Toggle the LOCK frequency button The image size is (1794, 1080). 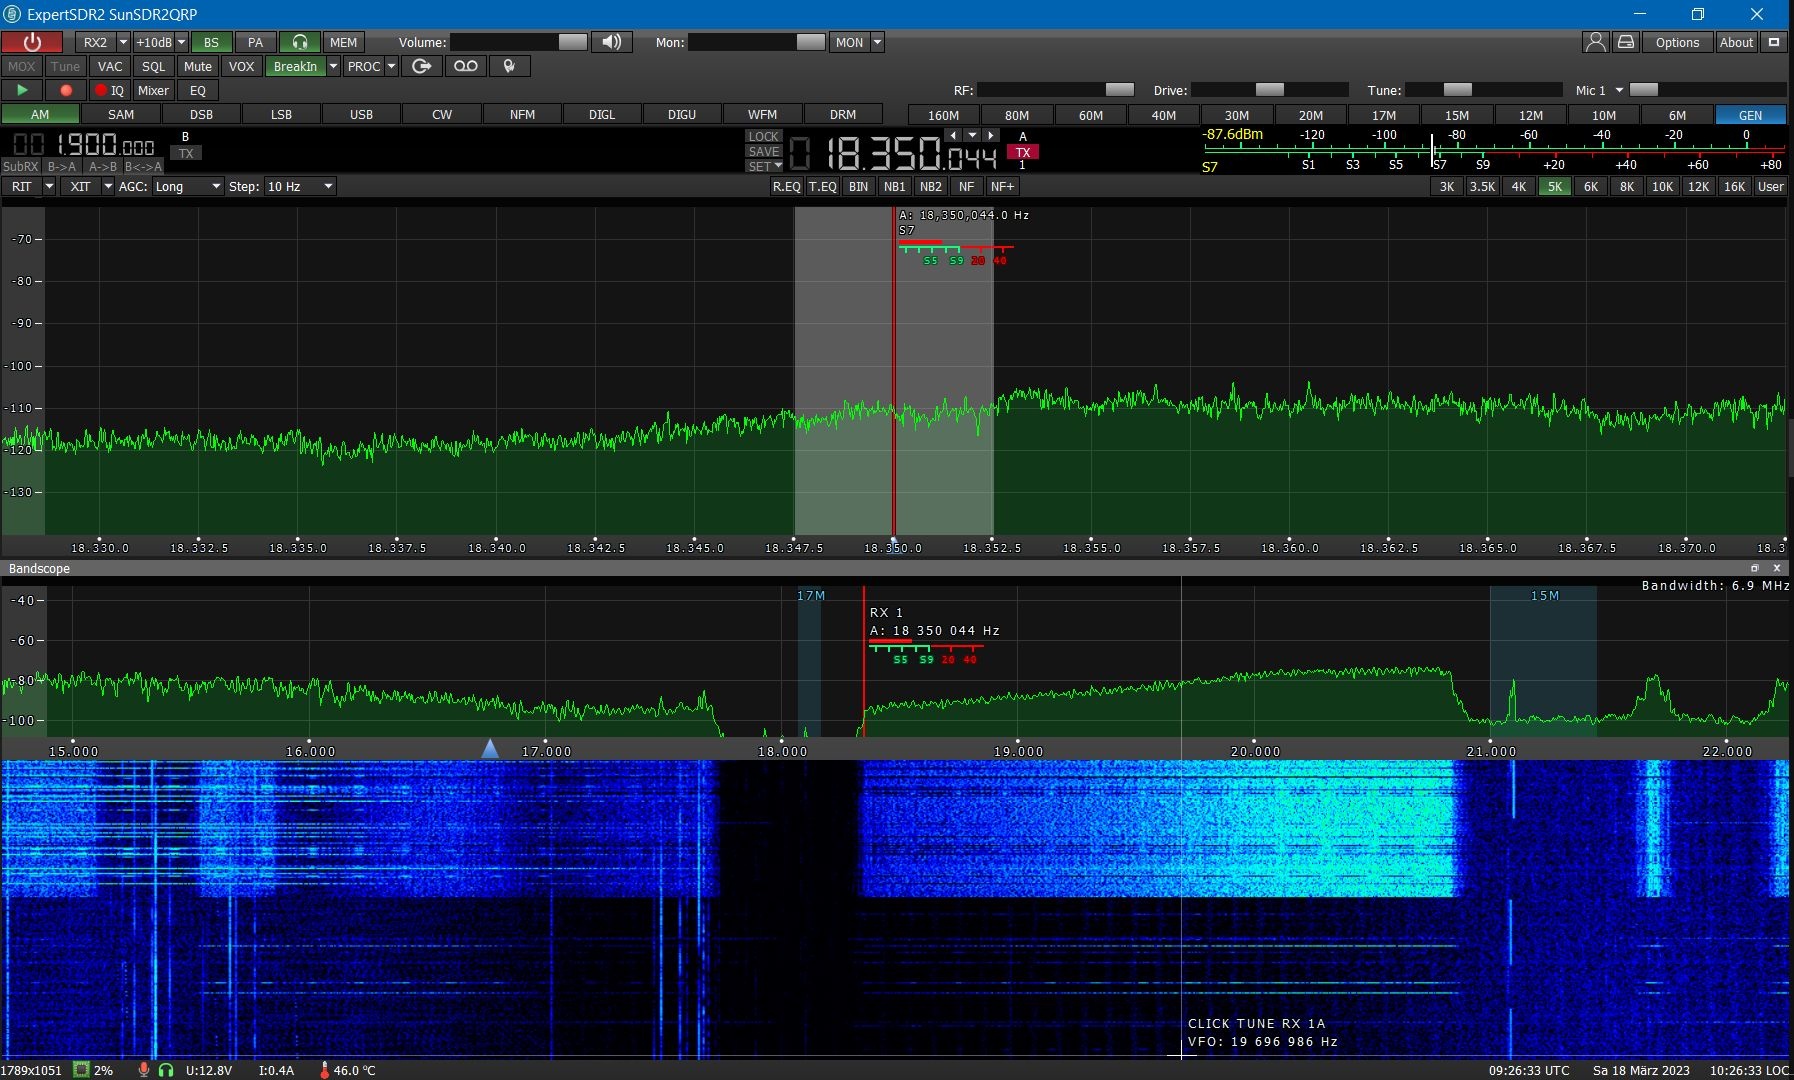tap(763, 136)
